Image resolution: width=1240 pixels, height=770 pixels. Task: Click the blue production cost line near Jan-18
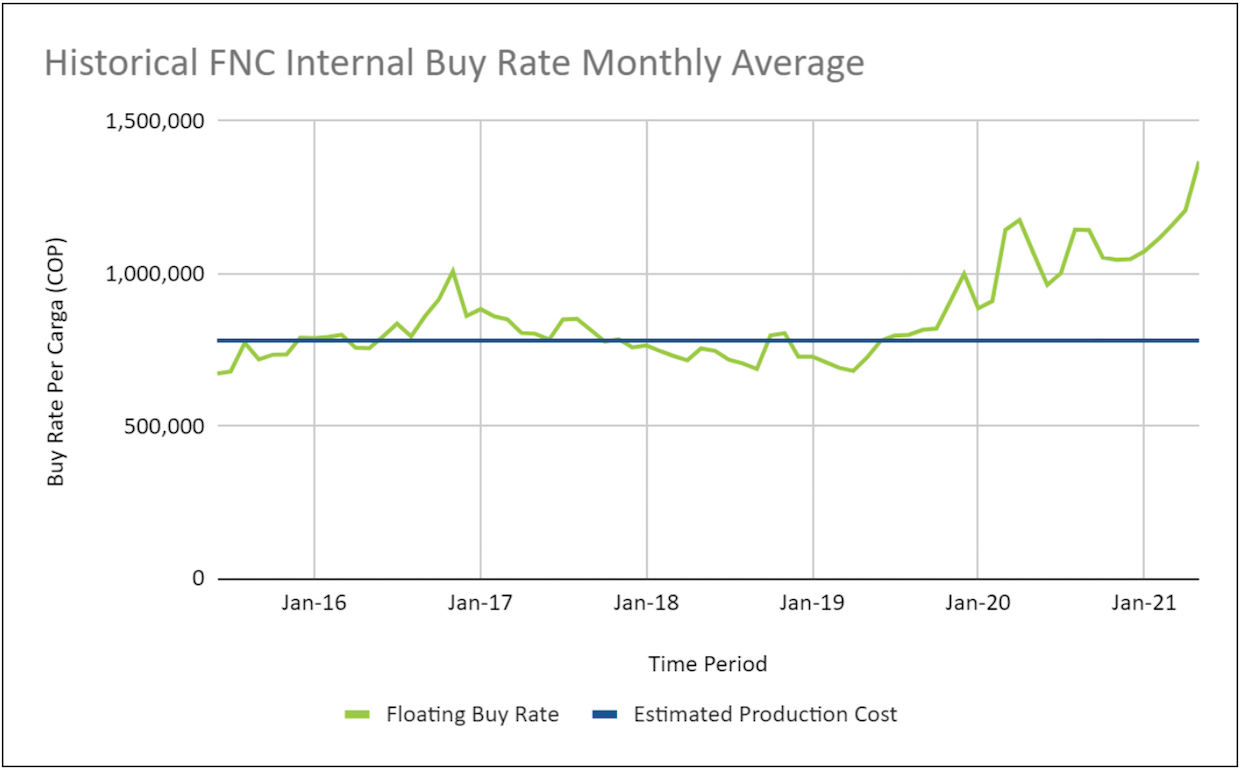point(647,341)
